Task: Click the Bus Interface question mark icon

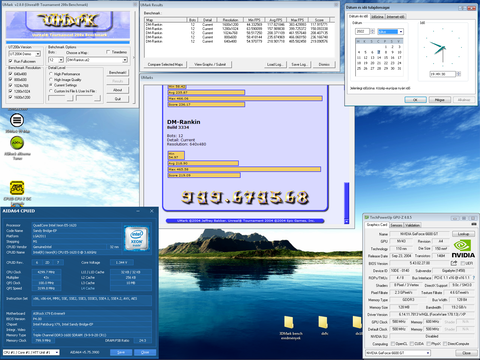Action: [x=473, y=278]
